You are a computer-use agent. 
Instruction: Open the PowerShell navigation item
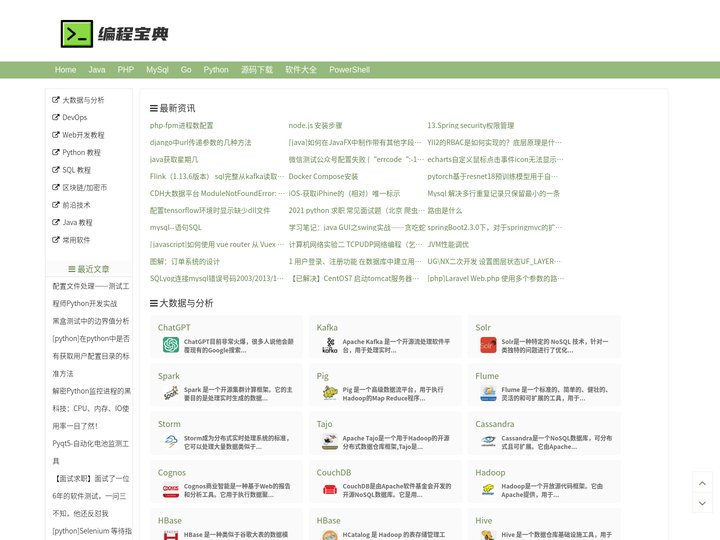[349, 70]
